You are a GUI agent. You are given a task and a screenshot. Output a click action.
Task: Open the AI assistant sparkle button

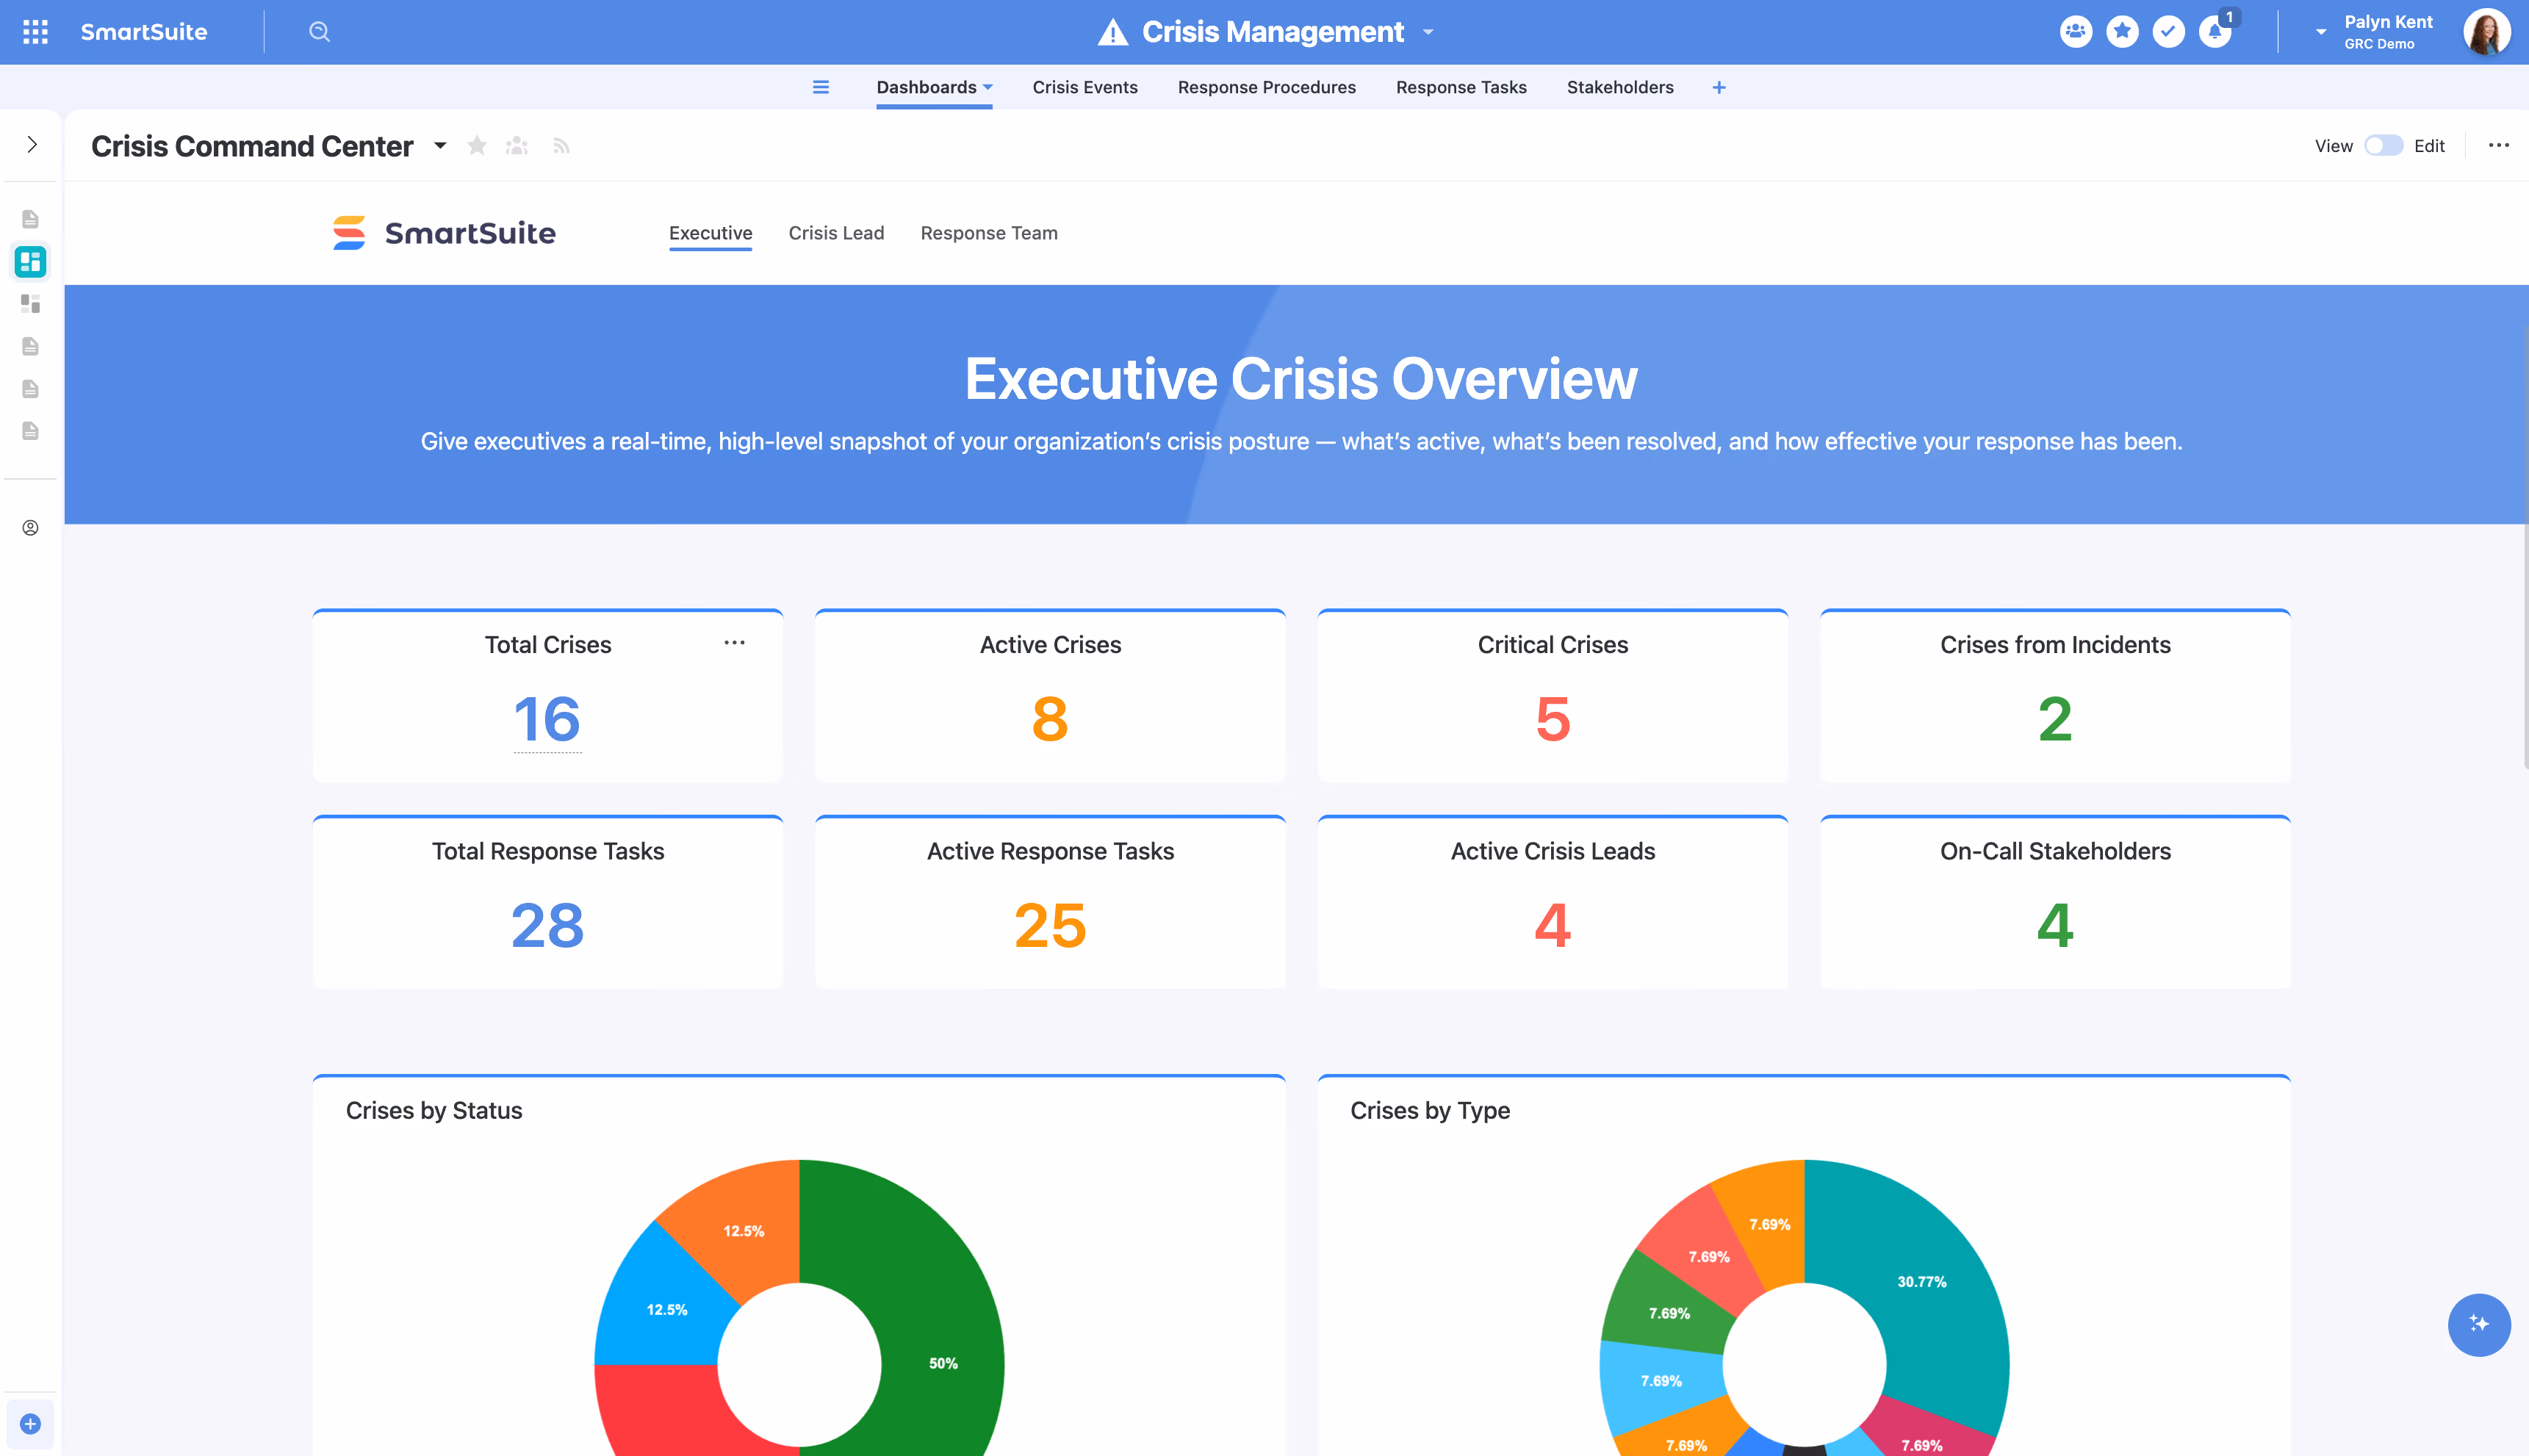2478,1324
